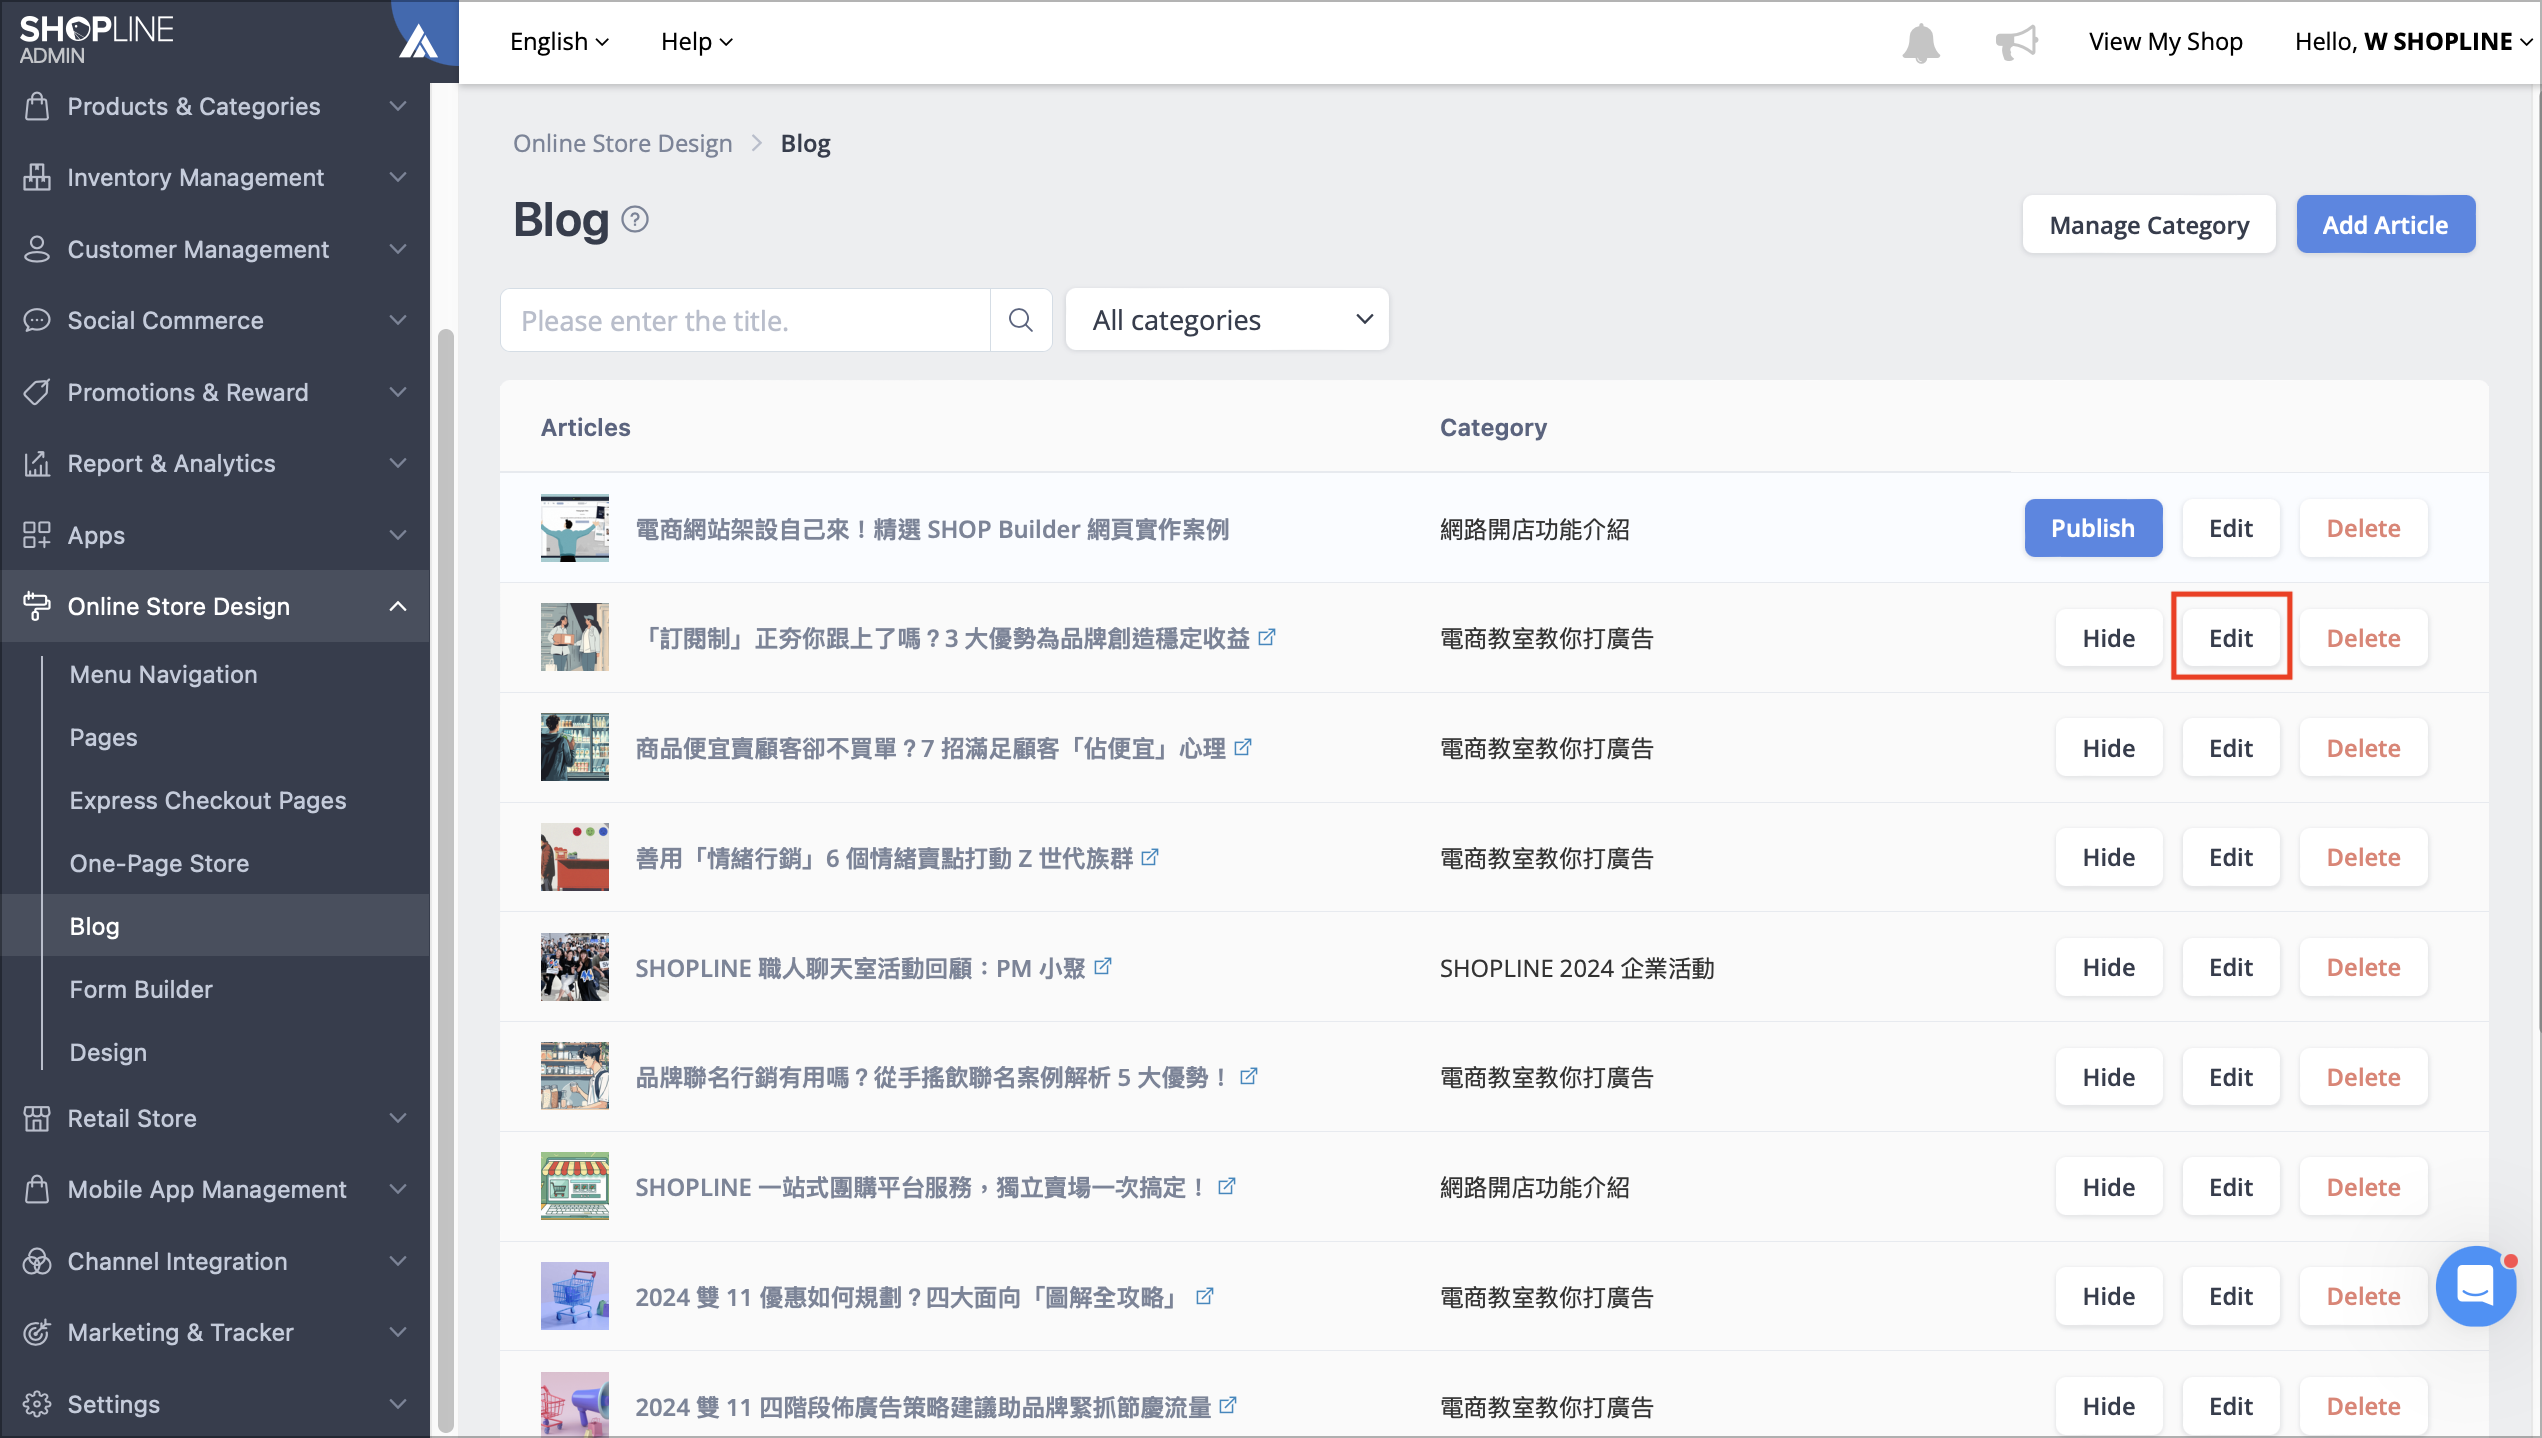Screen dimensions: 2542x1438
Task: Click the Retail Store storefront icon
Action: 37,1118
